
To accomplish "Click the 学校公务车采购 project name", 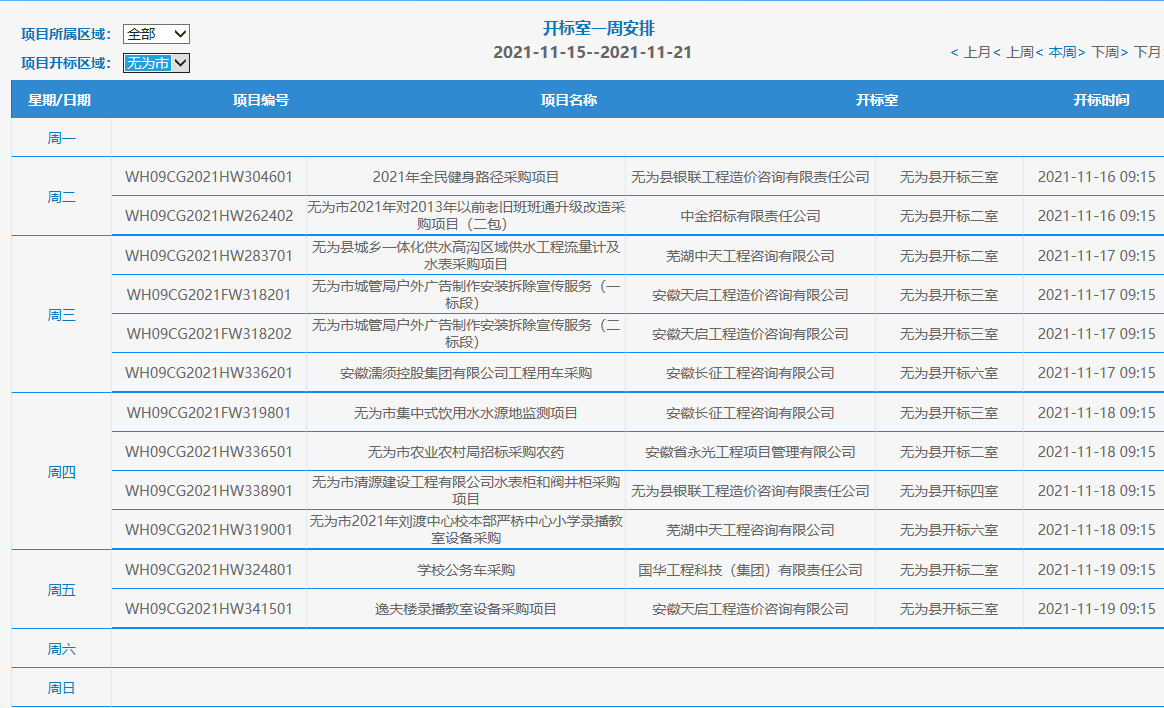I will pos(466,570).
